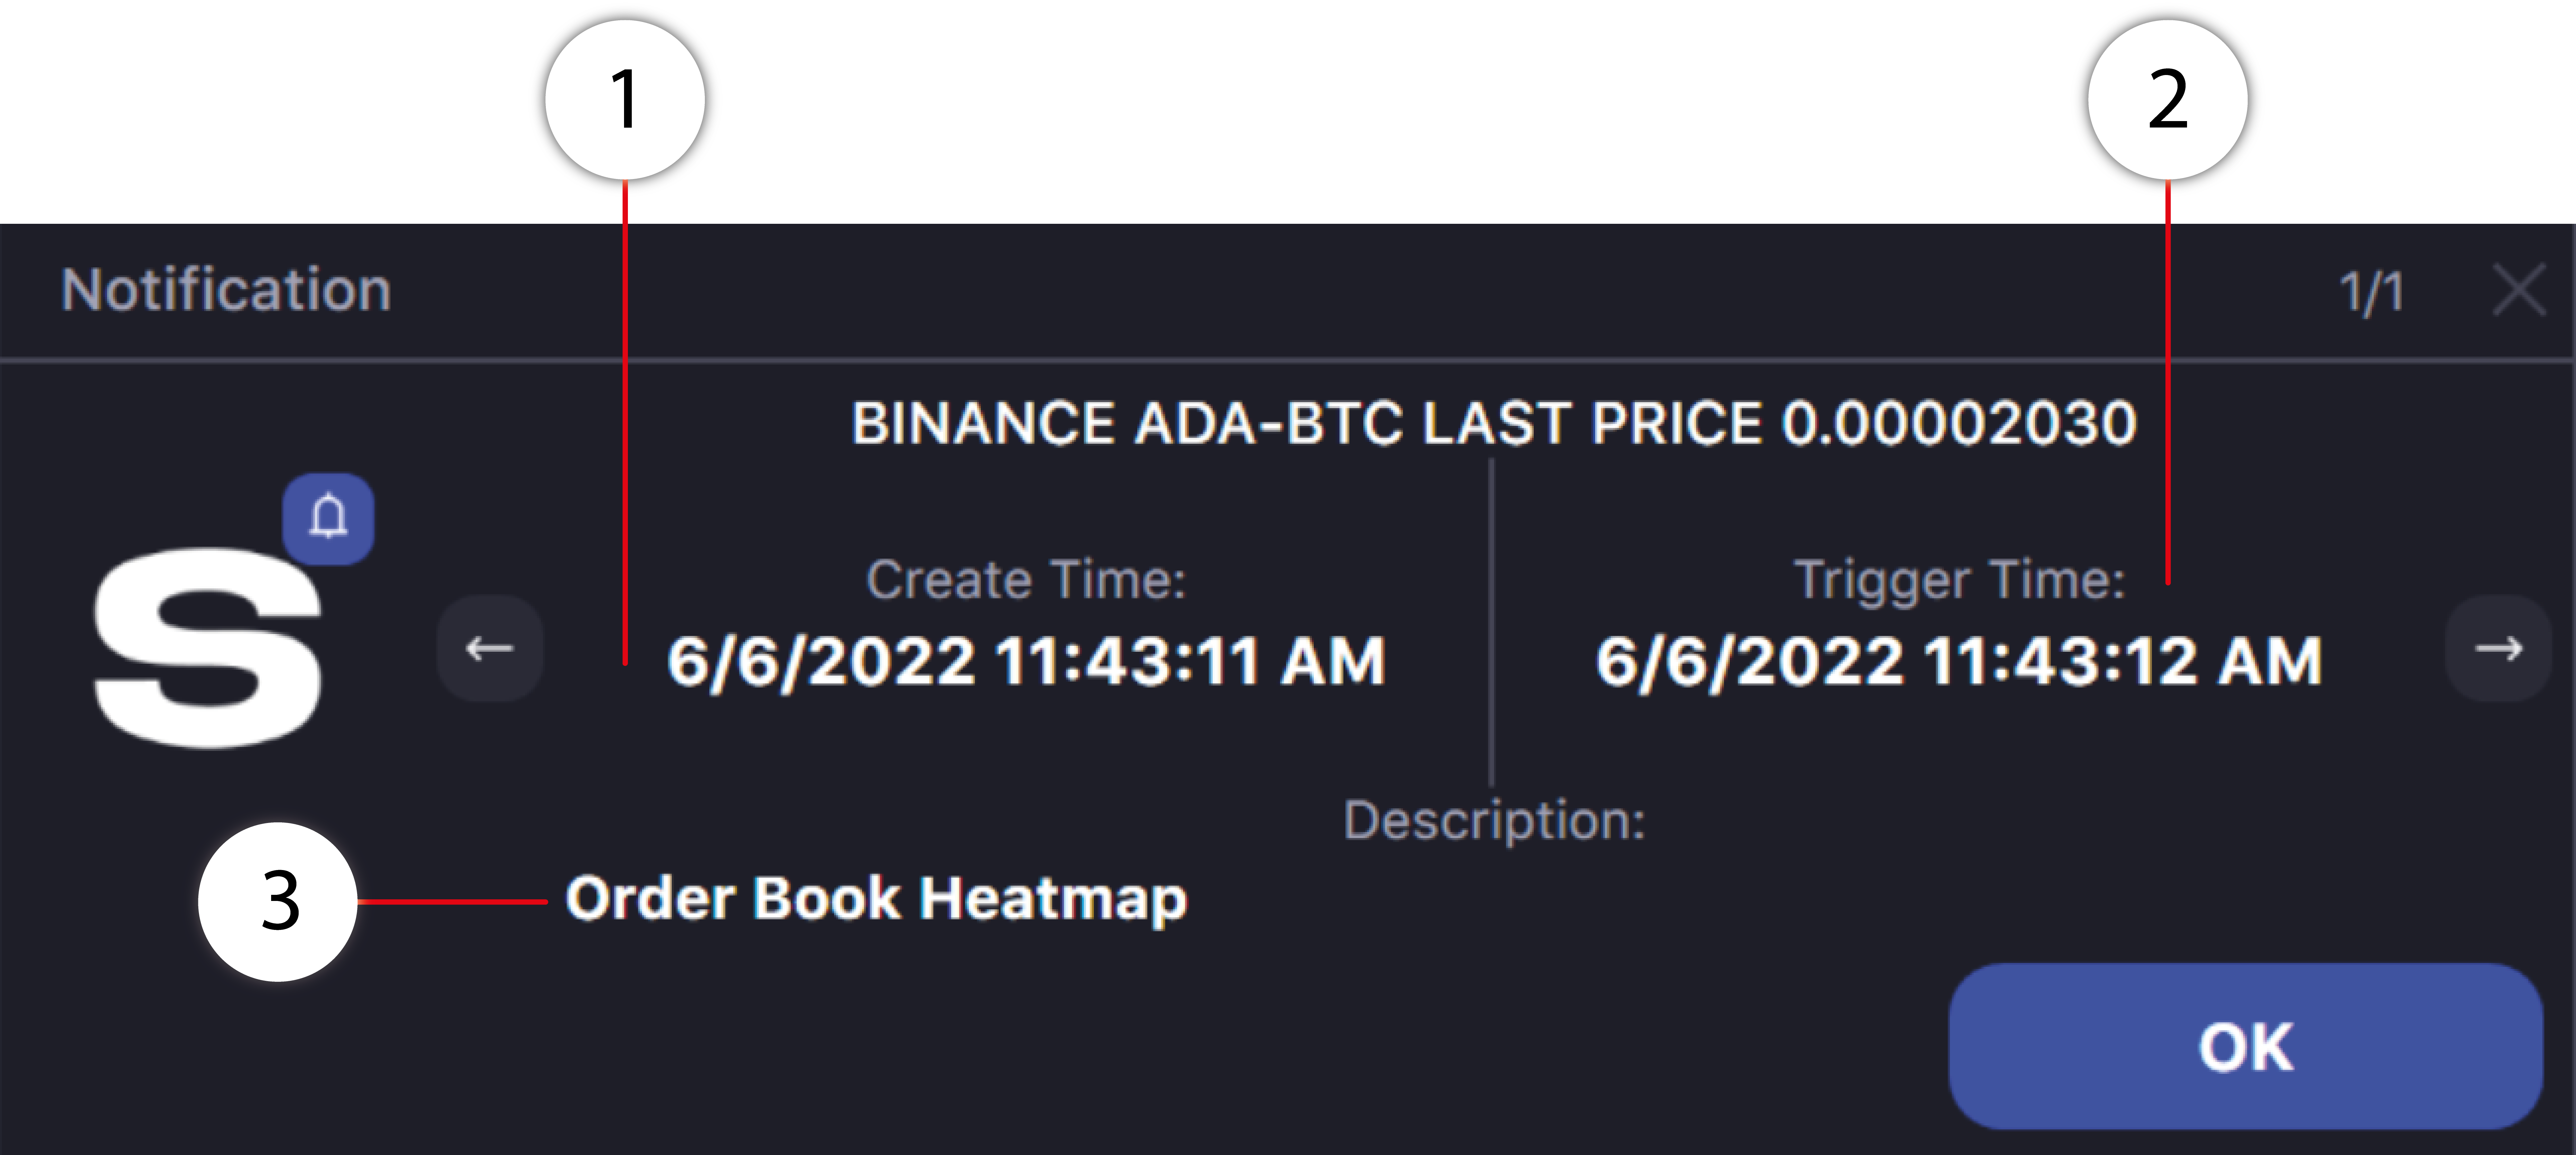Click the Trigger Time label
Image resolution: width=2576 pixels, height=1155 pixels.
coord(1959,580)
